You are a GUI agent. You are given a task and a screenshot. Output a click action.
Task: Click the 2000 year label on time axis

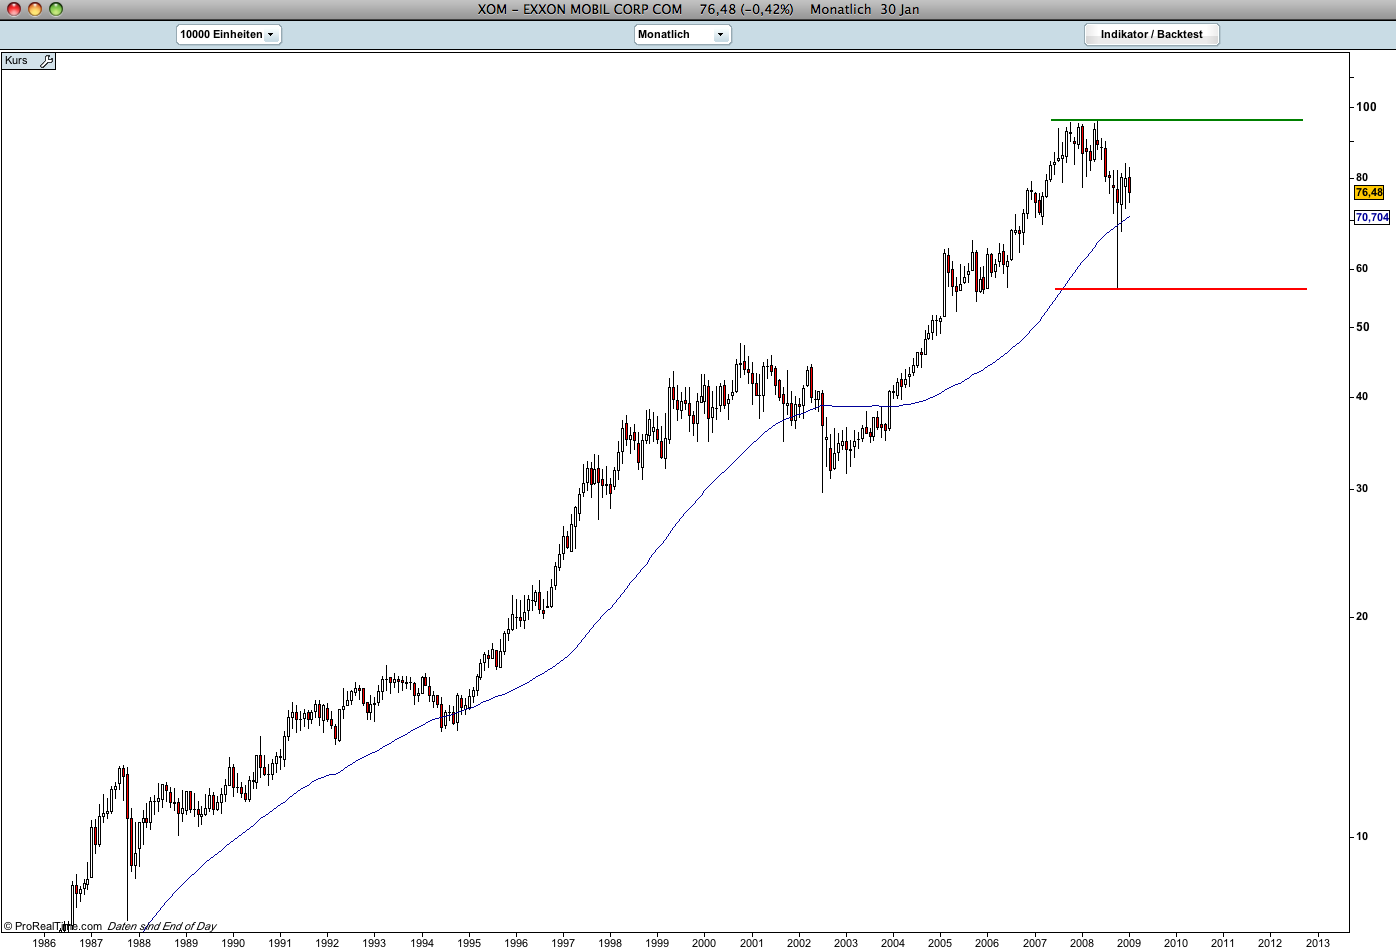tap(704, 942)
